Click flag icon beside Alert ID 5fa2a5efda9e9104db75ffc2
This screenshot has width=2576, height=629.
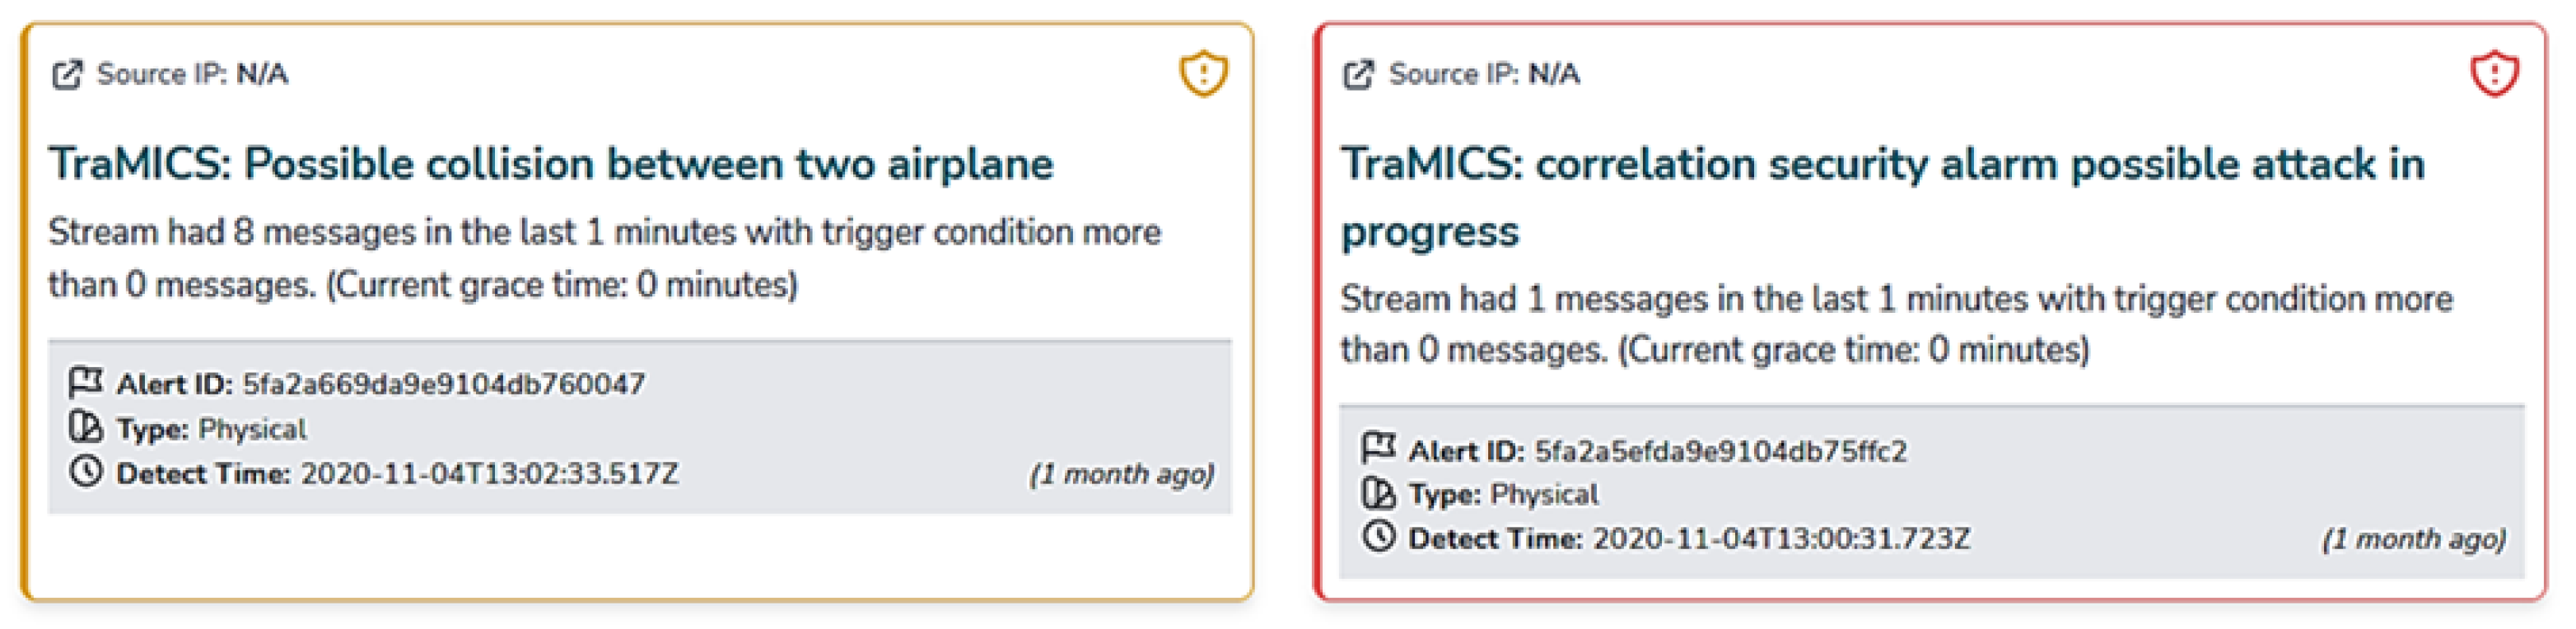tap(1378, 448)
